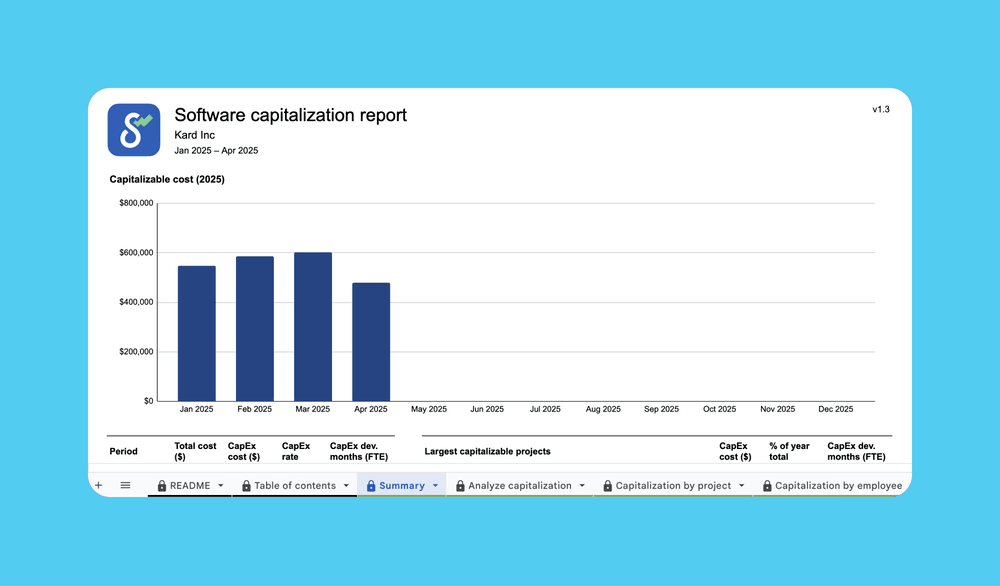This screenshot has height=586, width=1000.
Task: Select the Feb 2025 bar in the chart
Action: point(254,325)
